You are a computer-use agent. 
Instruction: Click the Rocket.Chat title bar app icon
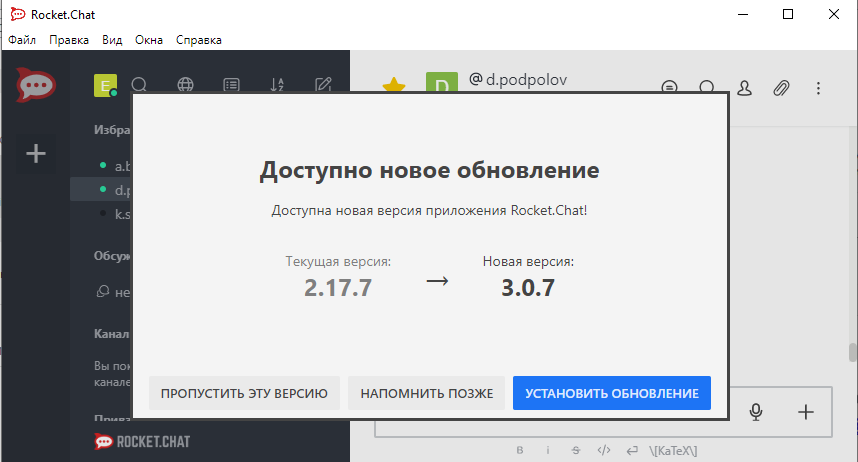[x=18, y=14]
